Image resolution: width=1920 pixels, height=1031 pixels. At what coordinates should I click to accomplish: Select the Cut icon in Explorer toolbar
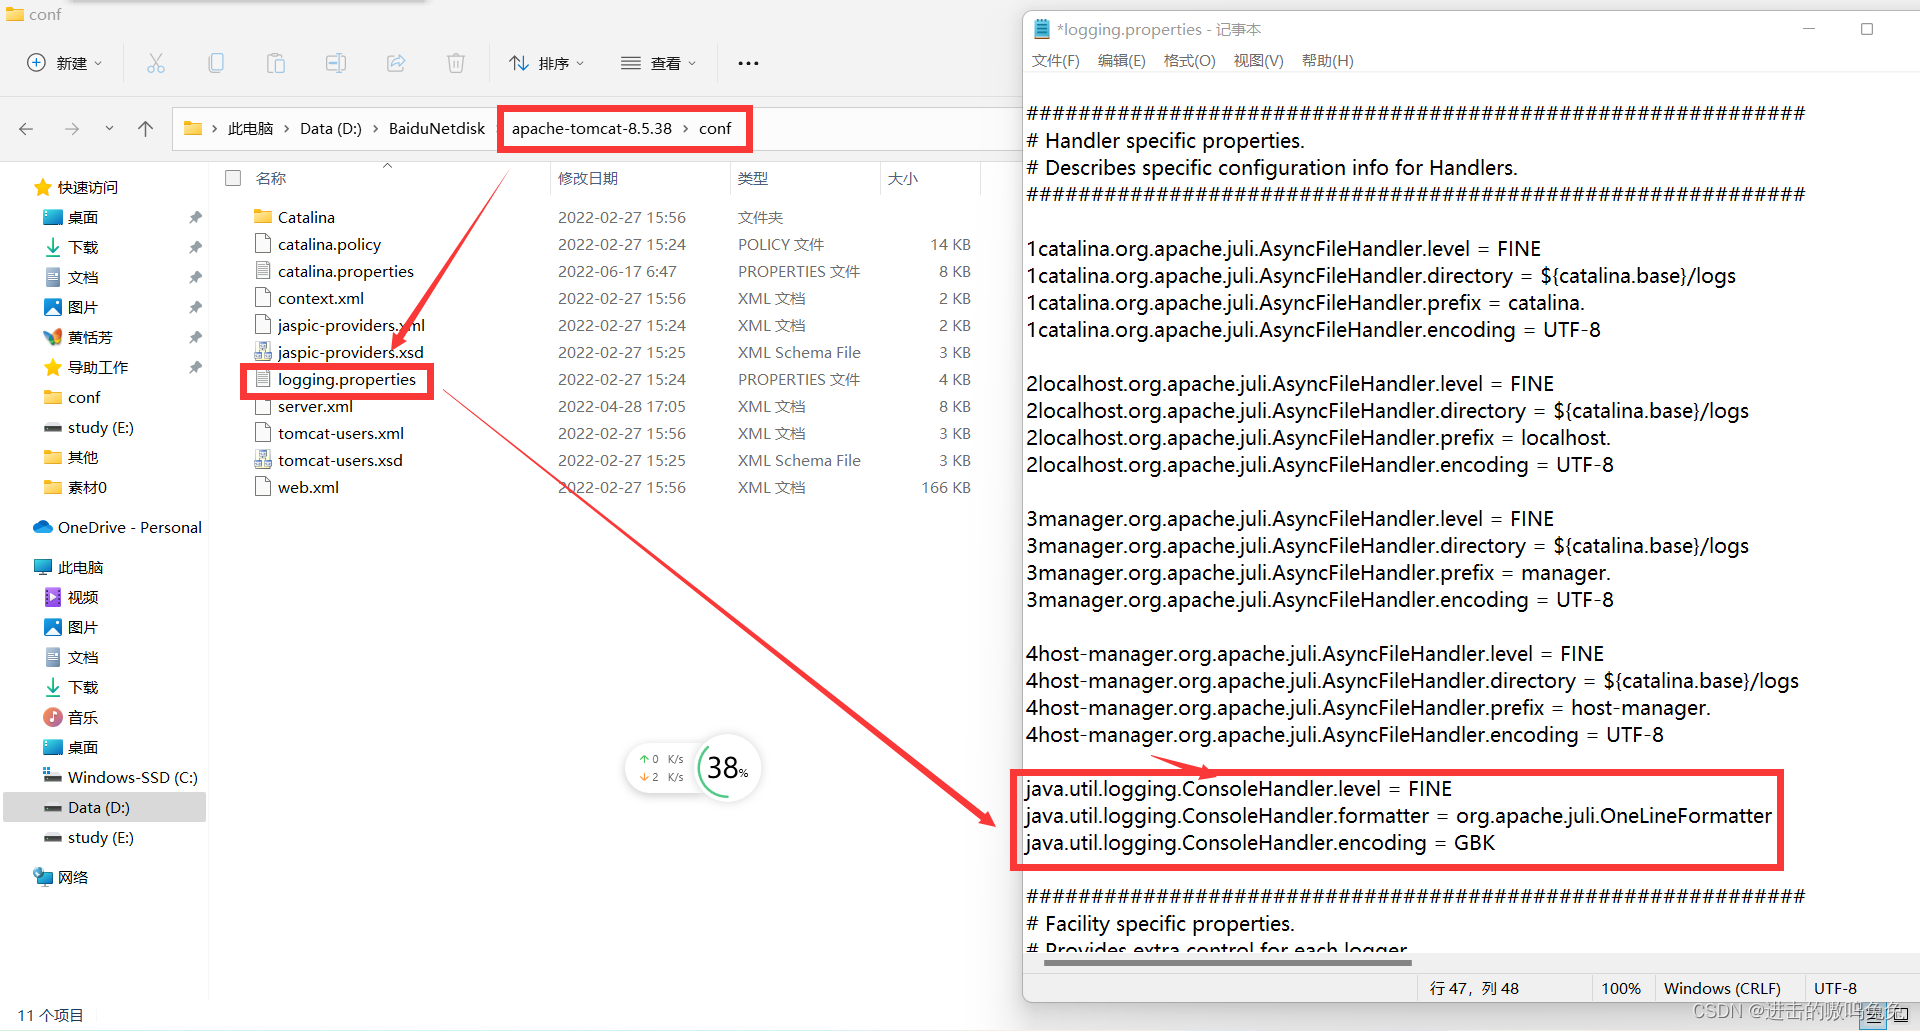155,62
